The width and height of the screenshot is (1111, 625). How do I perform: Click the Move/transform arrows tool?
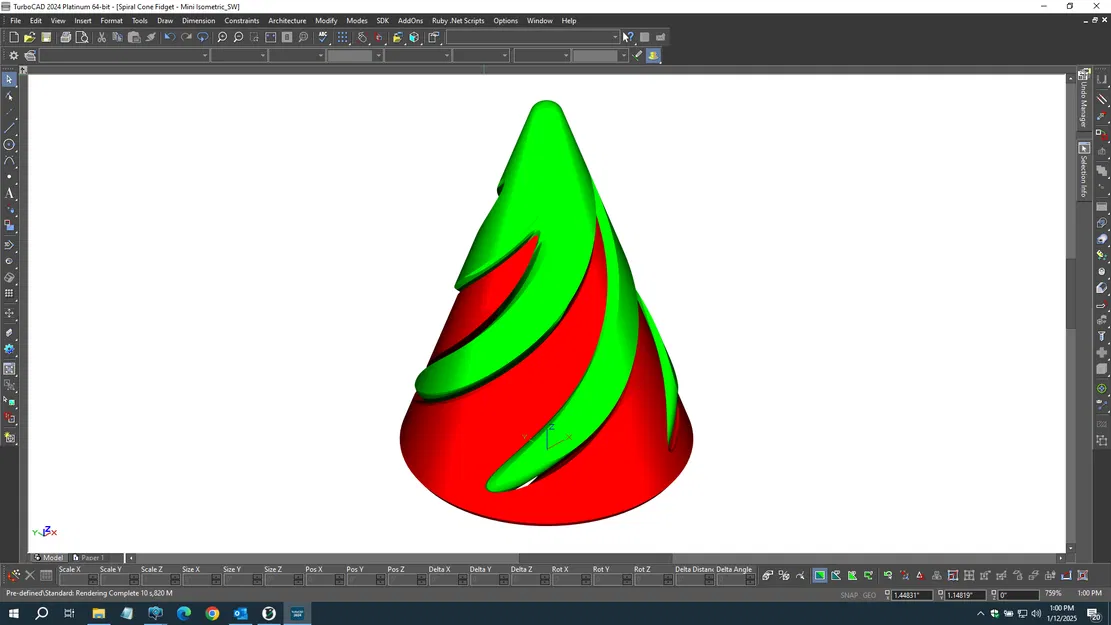coord(9,313)
